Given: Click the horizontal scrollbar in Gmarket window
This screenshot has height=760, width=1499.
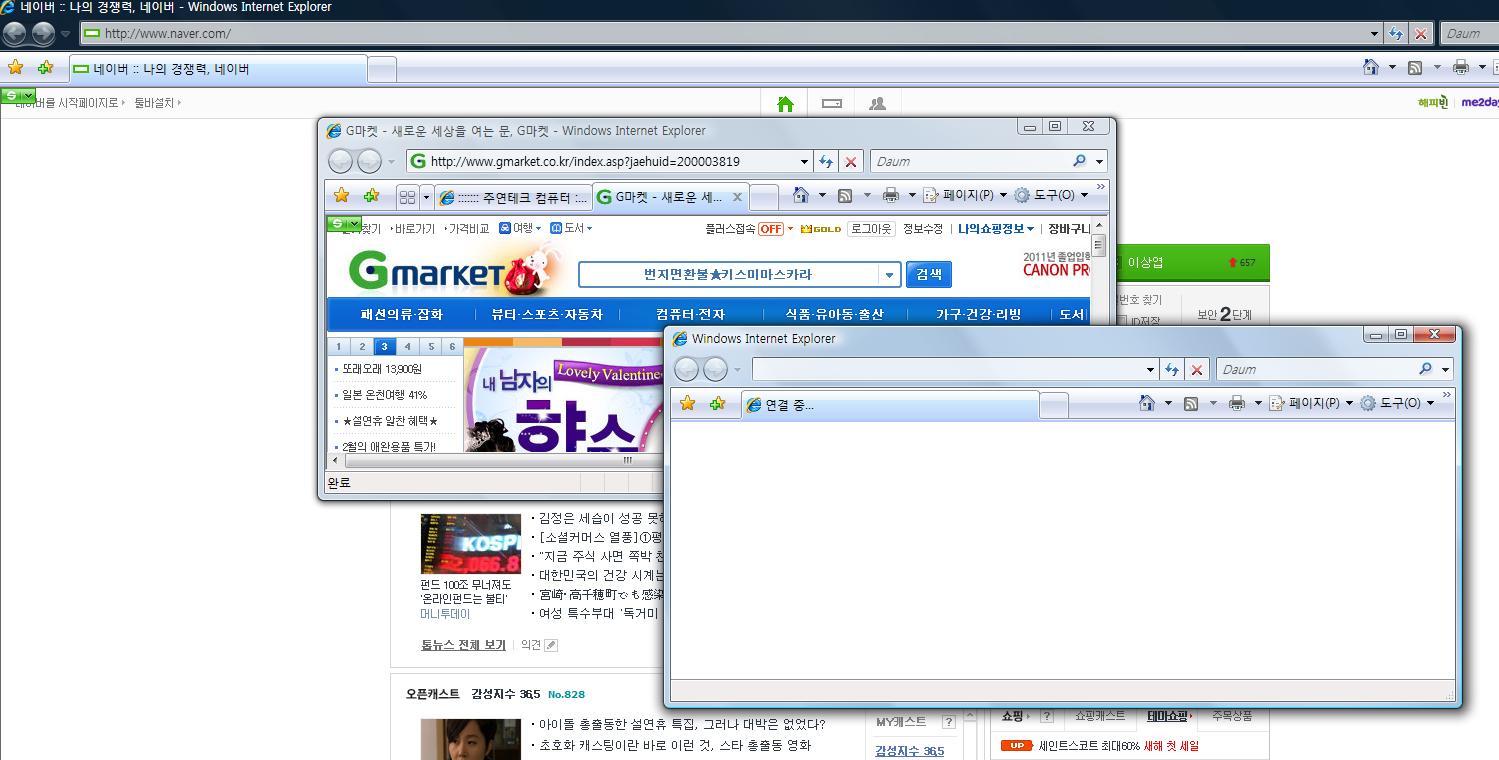Looking at the screenshot, I should pos(628,461).
